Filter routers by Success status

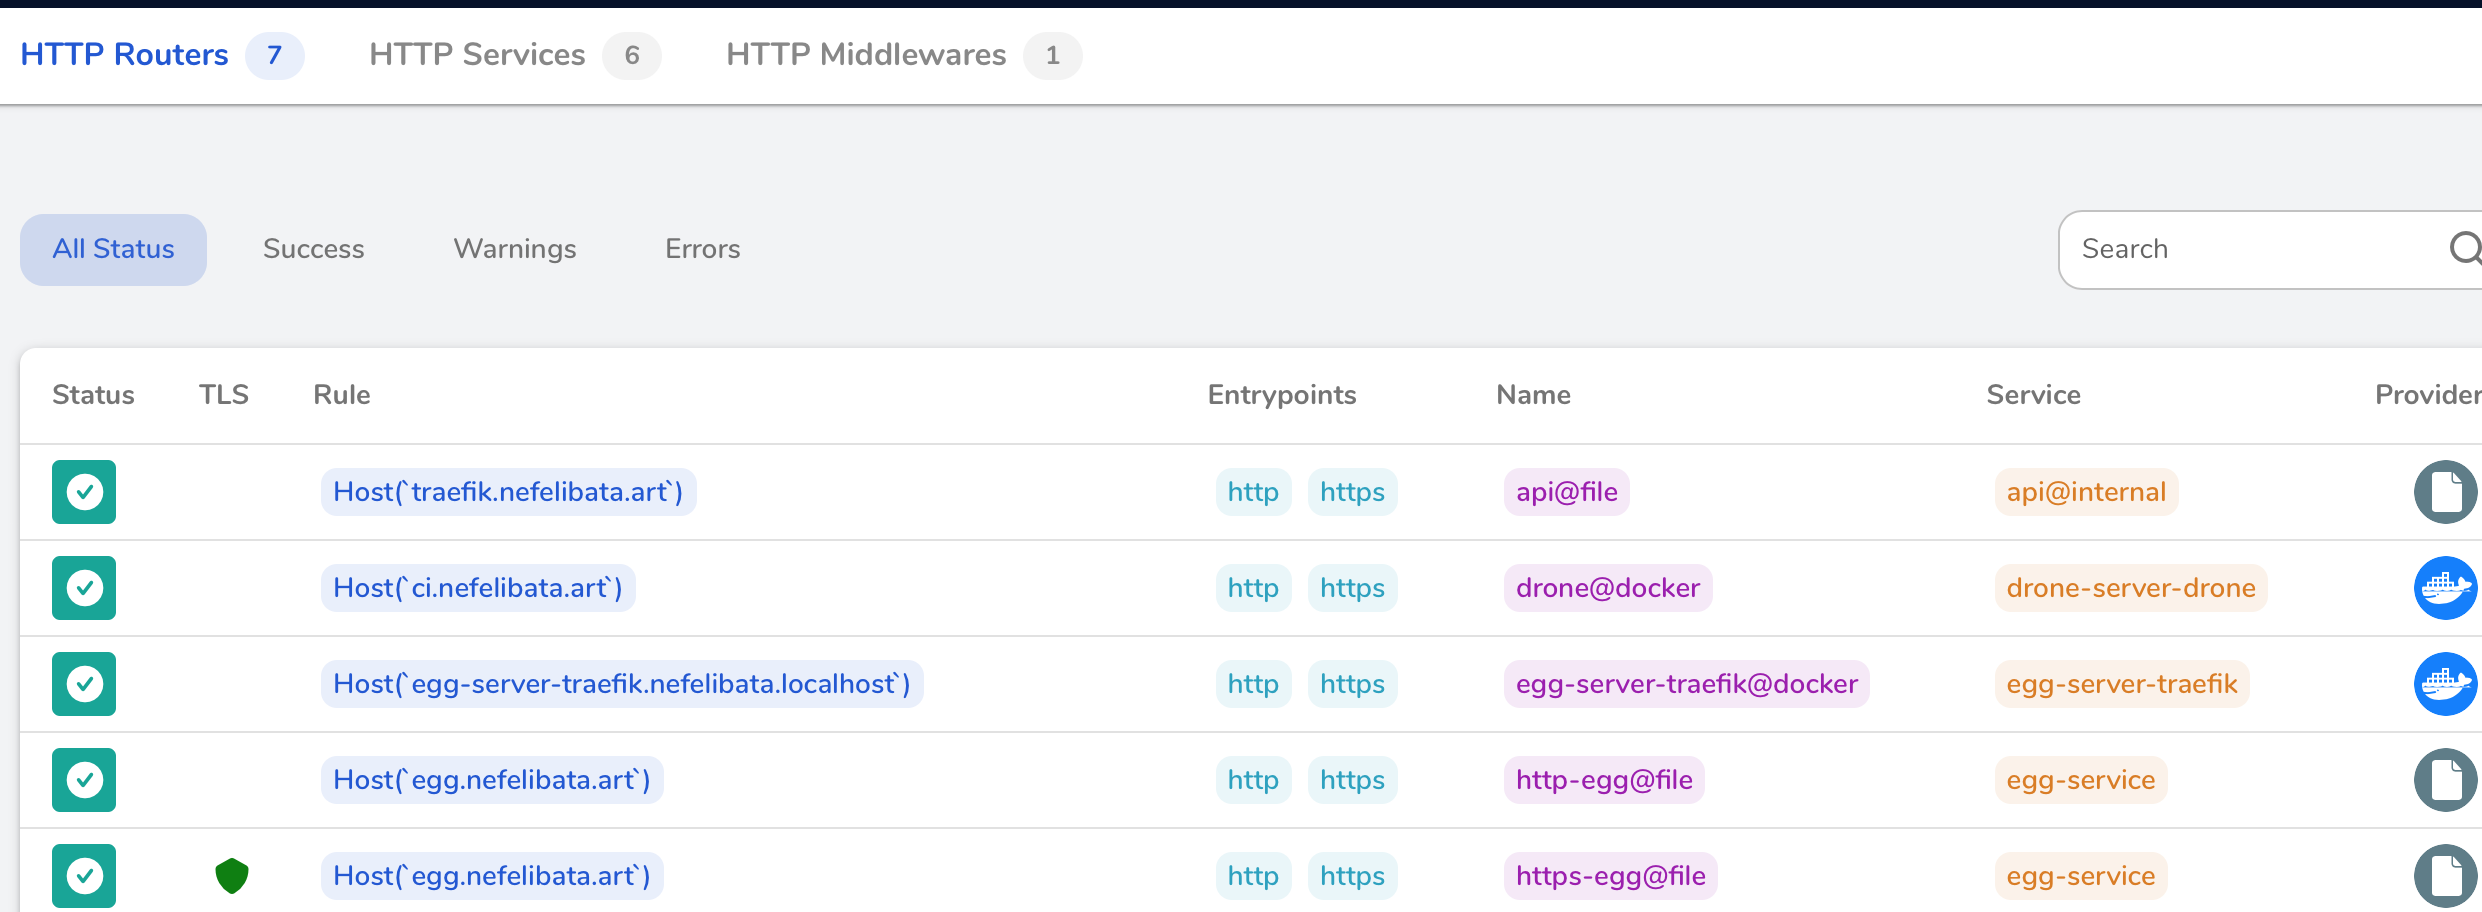pos(313,249)
